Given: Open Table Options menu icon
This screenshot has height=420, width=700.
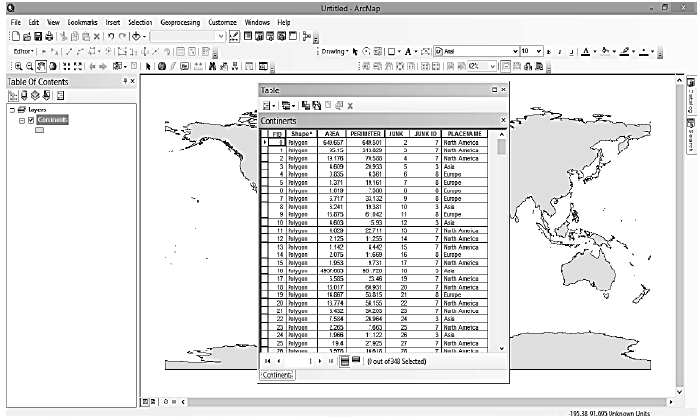Looking at the screenshot, I should (x=268, y=104).
